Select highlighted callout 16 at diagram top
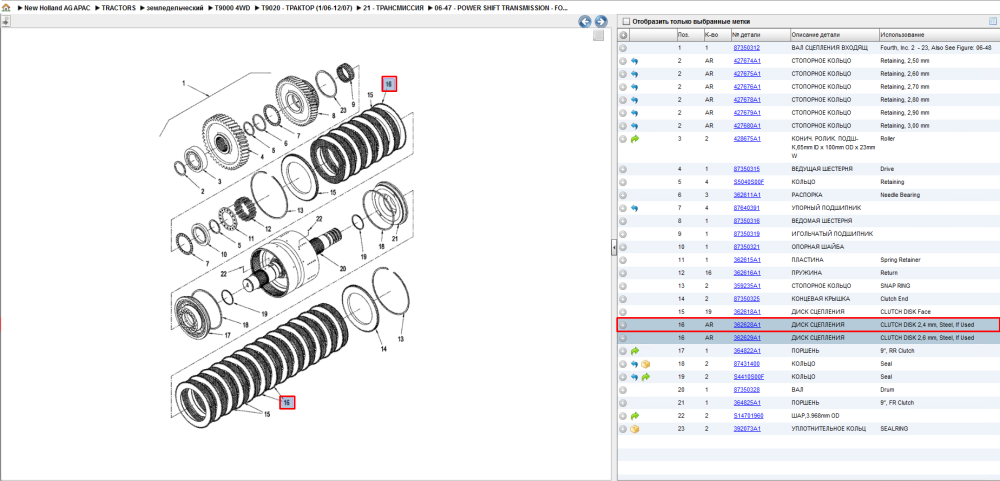 389,84
